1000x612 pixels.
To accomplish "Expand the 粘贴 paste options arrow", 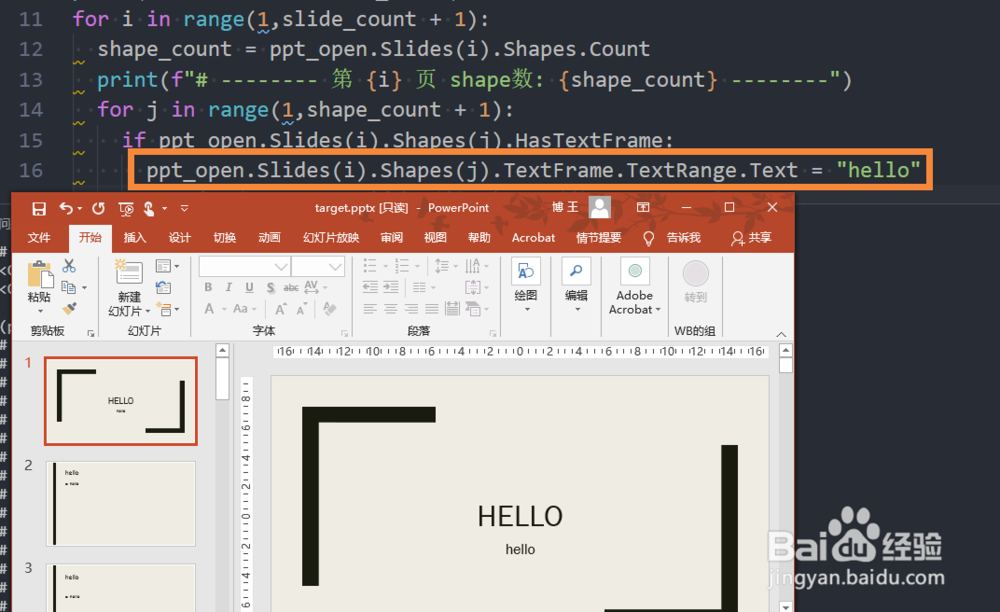I will click(40, 311).
